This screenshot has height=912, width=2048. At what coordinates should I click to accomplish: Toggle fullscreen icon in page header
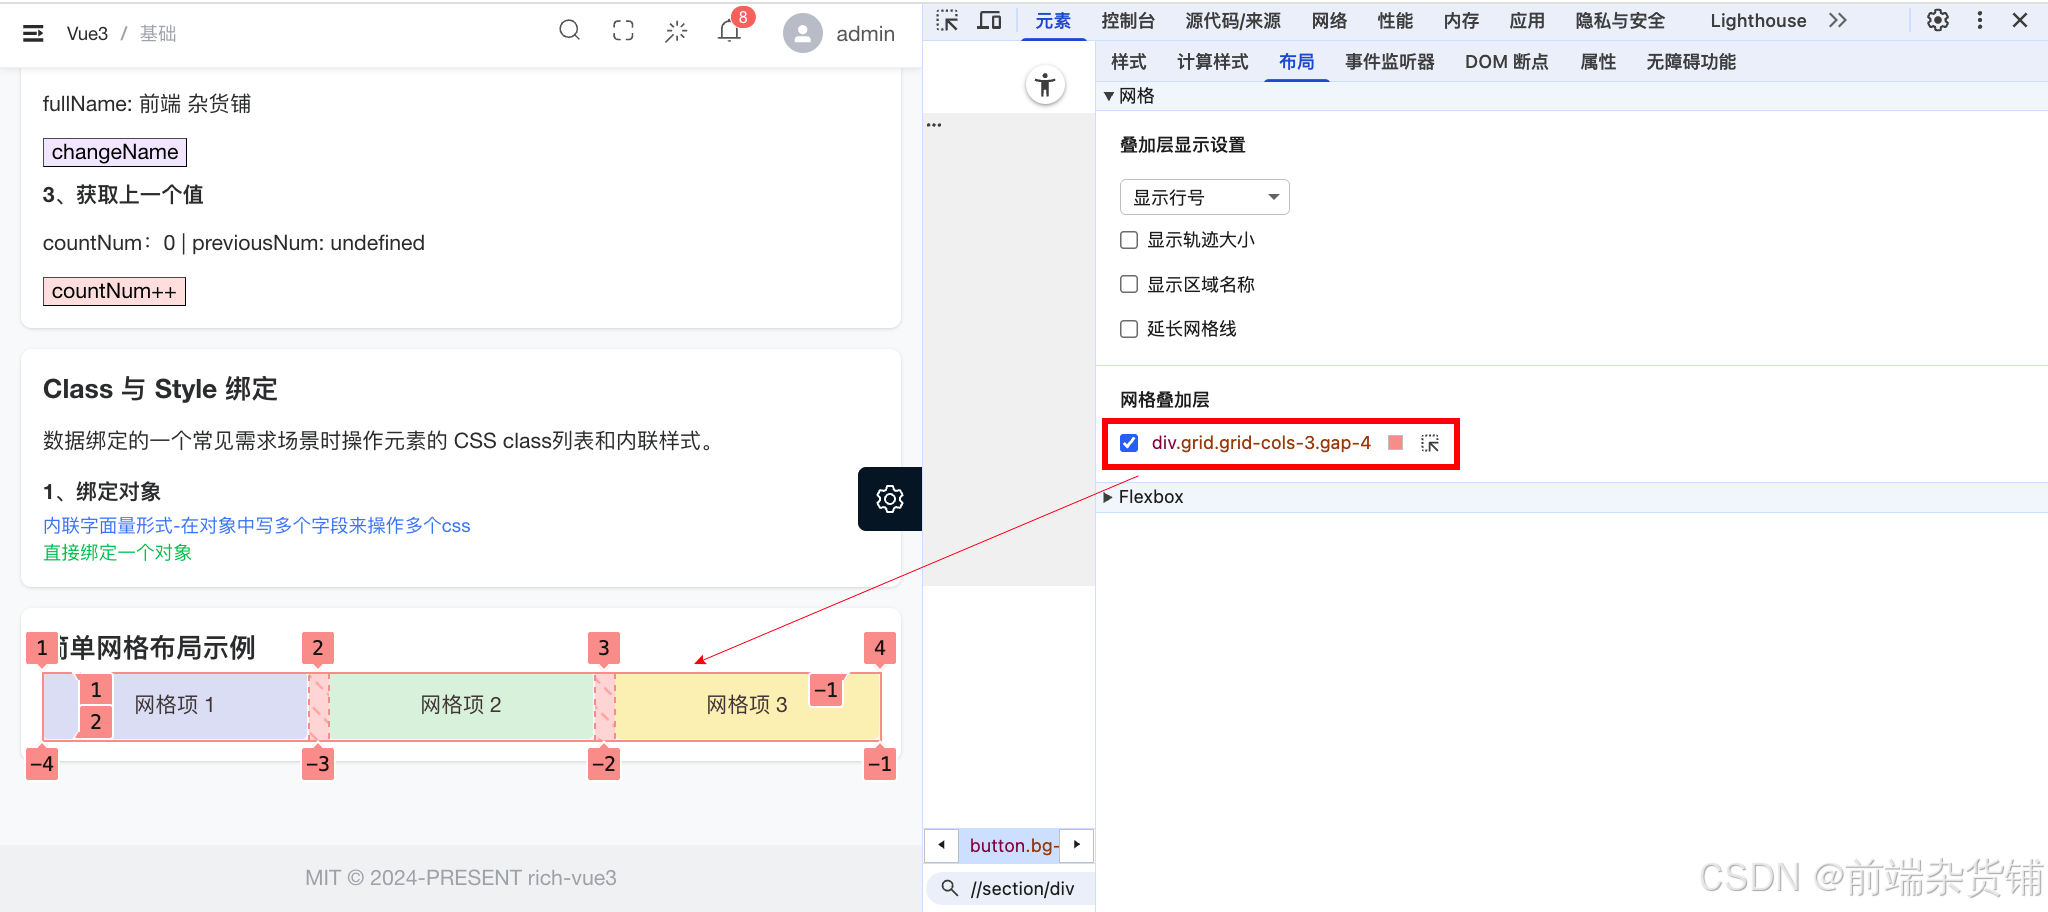[623, 31]
